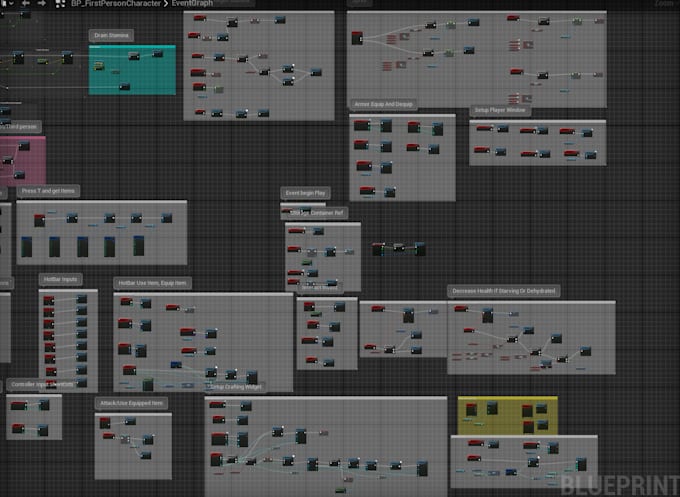Open the BP_FirstPersonCharacter breadcrumb
680x497 pixels.
click(x=115, y=3)
